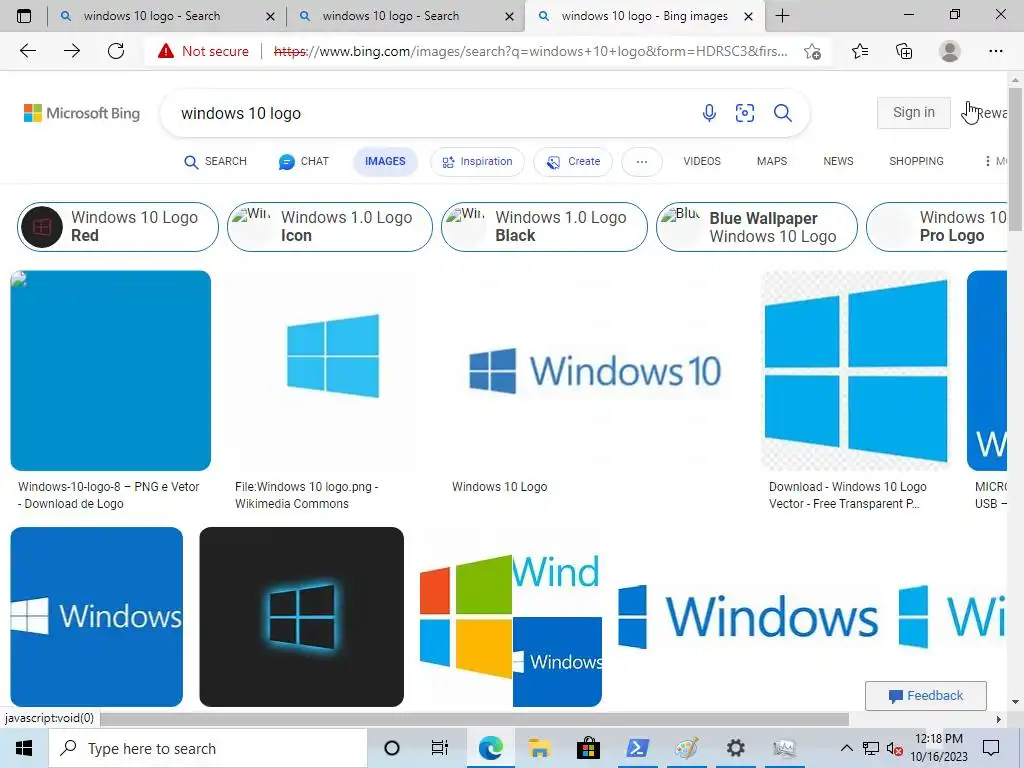1024x768 pixels.
Task: Go to SEARCH results tab
Action: coord(216,161)
